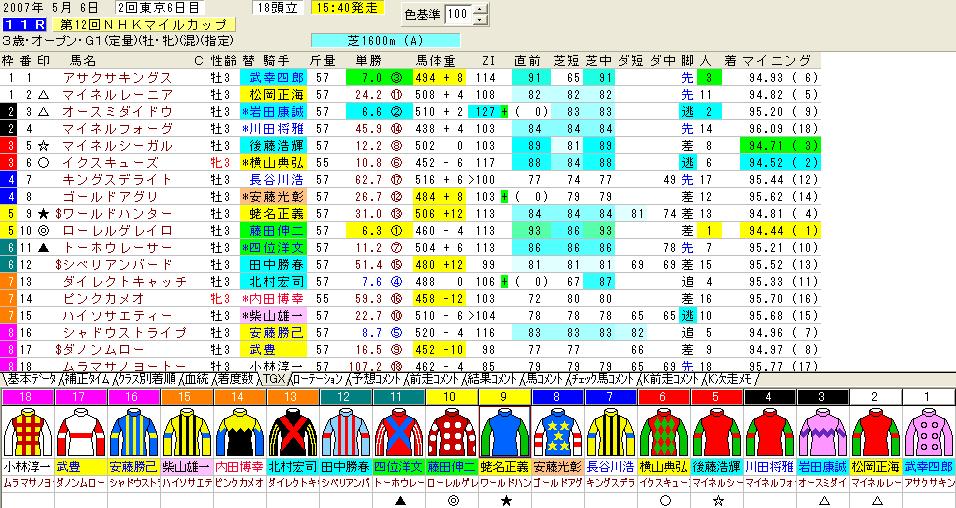Click the 15:40発走 start time label
The height and width of the screenshot is (508, 956).
pyautogui.click(x=348, y=8)
